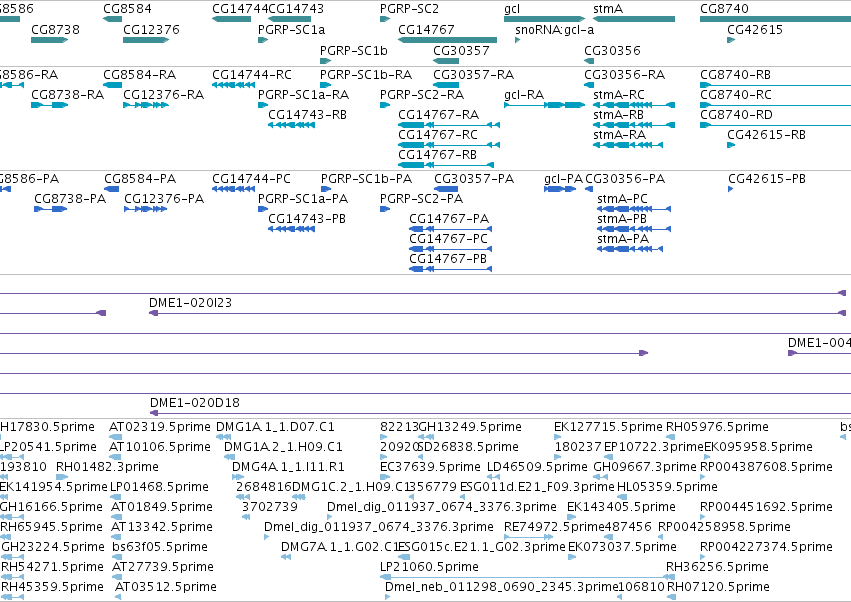The height and width of the screenshot is (602, 851).
Task: Select the CG14767-RC transcript label
Action: click(438, 135)
